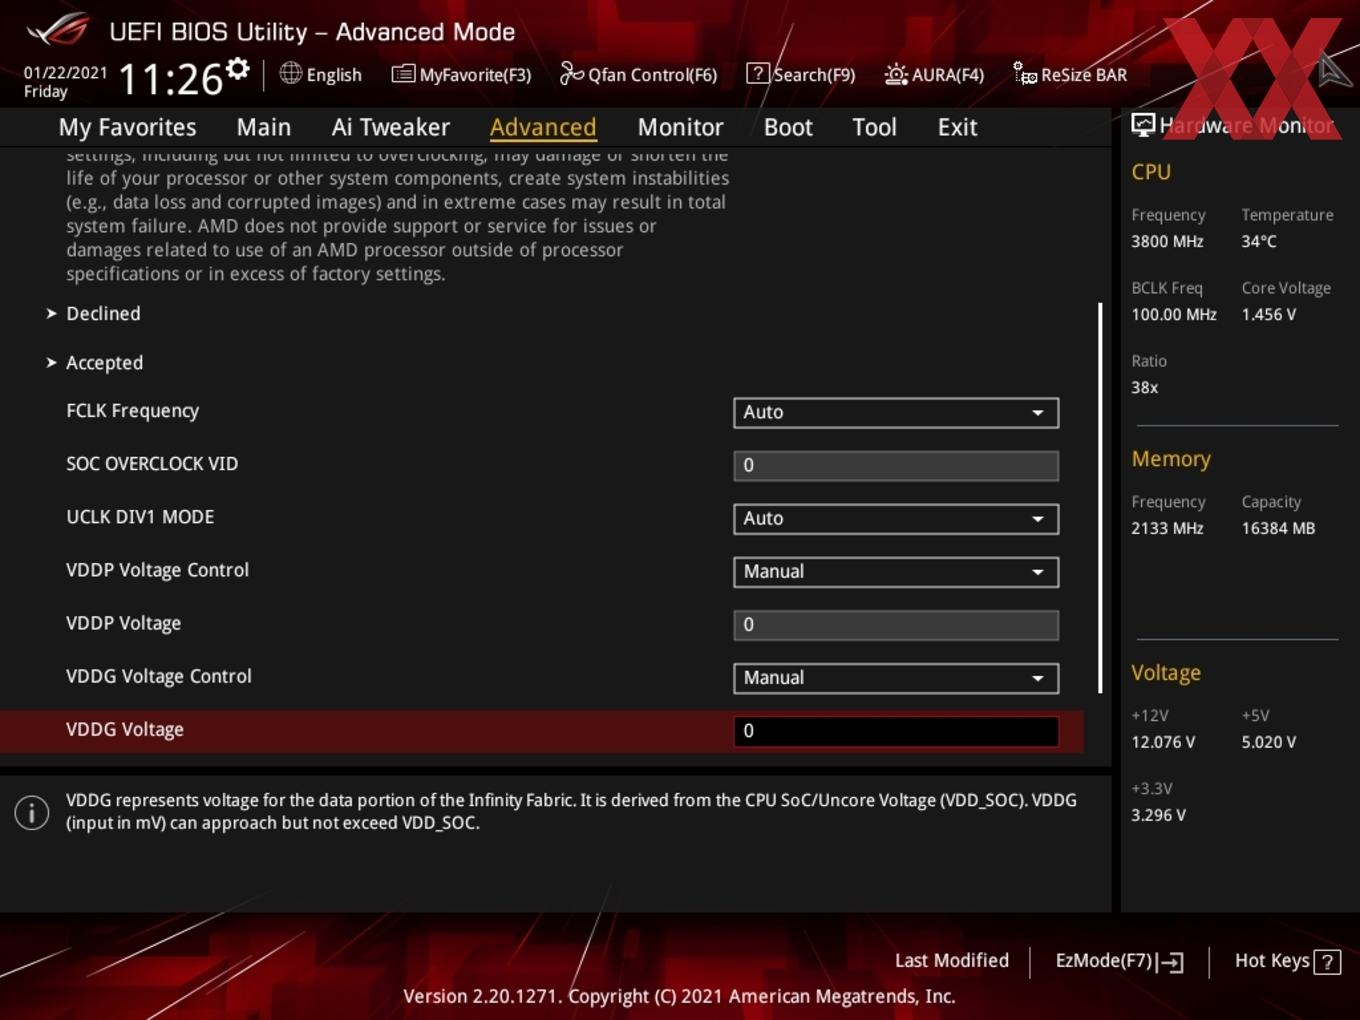Viewport: 1360px width, 1020px height.
Task: Click the +5V reading 5.020 V
Action: point(1268,742)
